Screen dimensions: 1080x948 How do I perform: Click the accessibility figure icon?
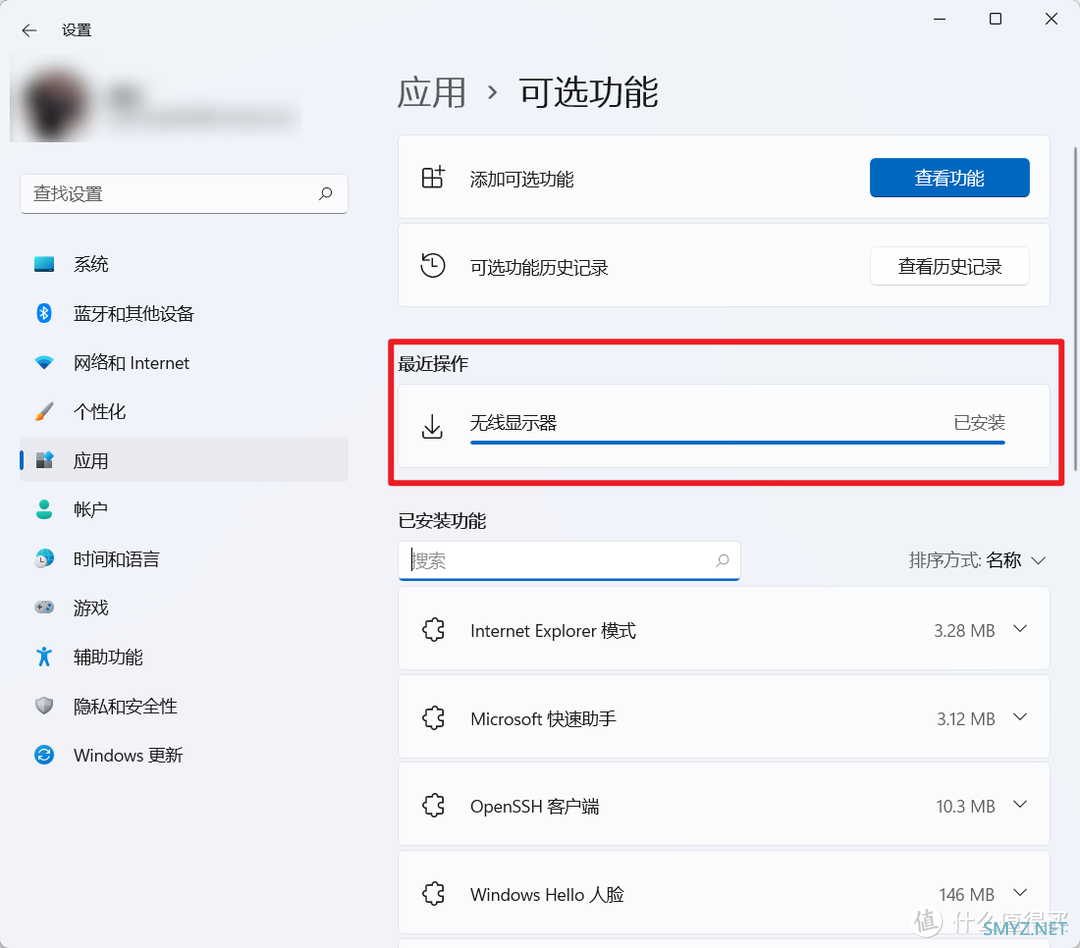pyautogui.click(x=44, y=657)
